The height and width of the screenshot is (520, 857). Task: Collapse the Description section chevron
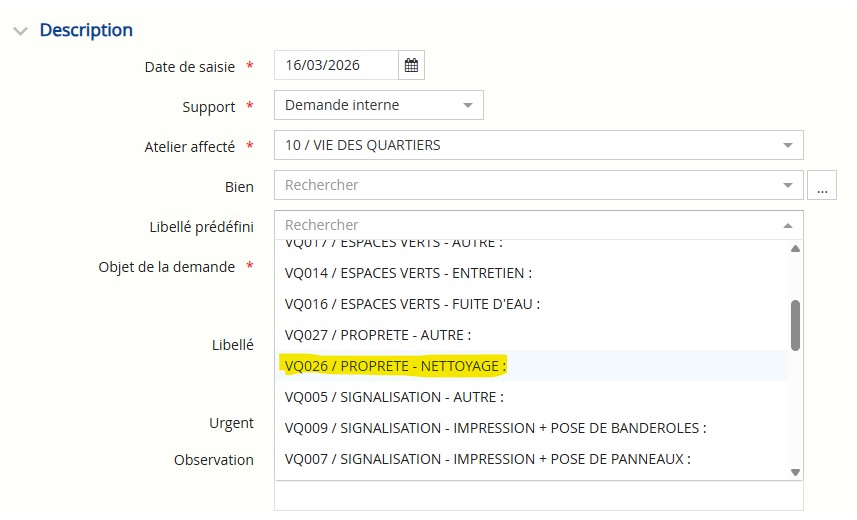(20, 31)
